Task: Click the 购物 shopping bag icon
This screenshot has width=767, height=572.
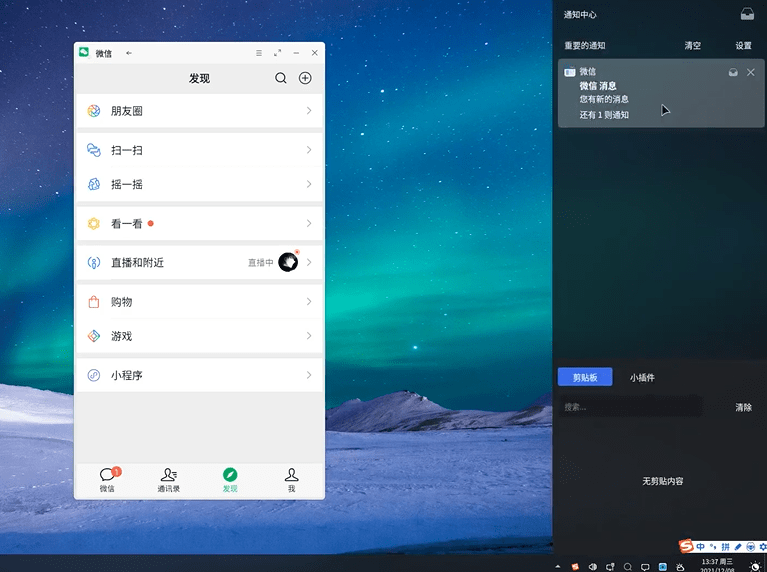Action: tap(93, 302)
